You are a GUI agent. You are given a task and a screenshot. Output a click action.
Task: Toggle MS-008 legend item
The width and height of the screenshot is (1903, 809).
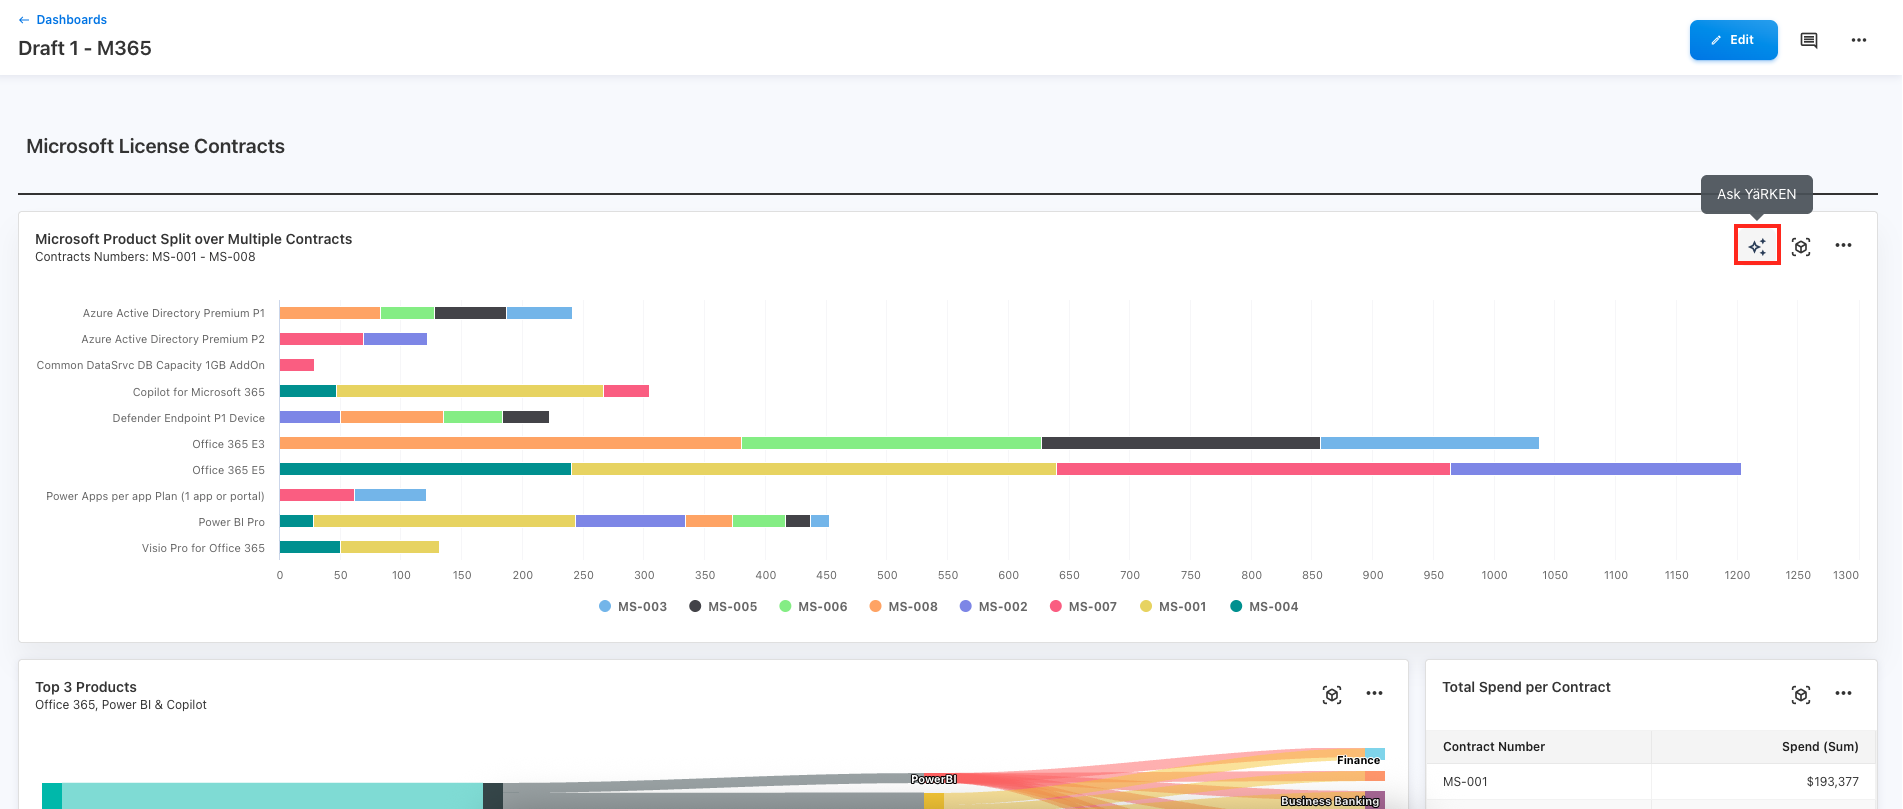tap(903, 607)
